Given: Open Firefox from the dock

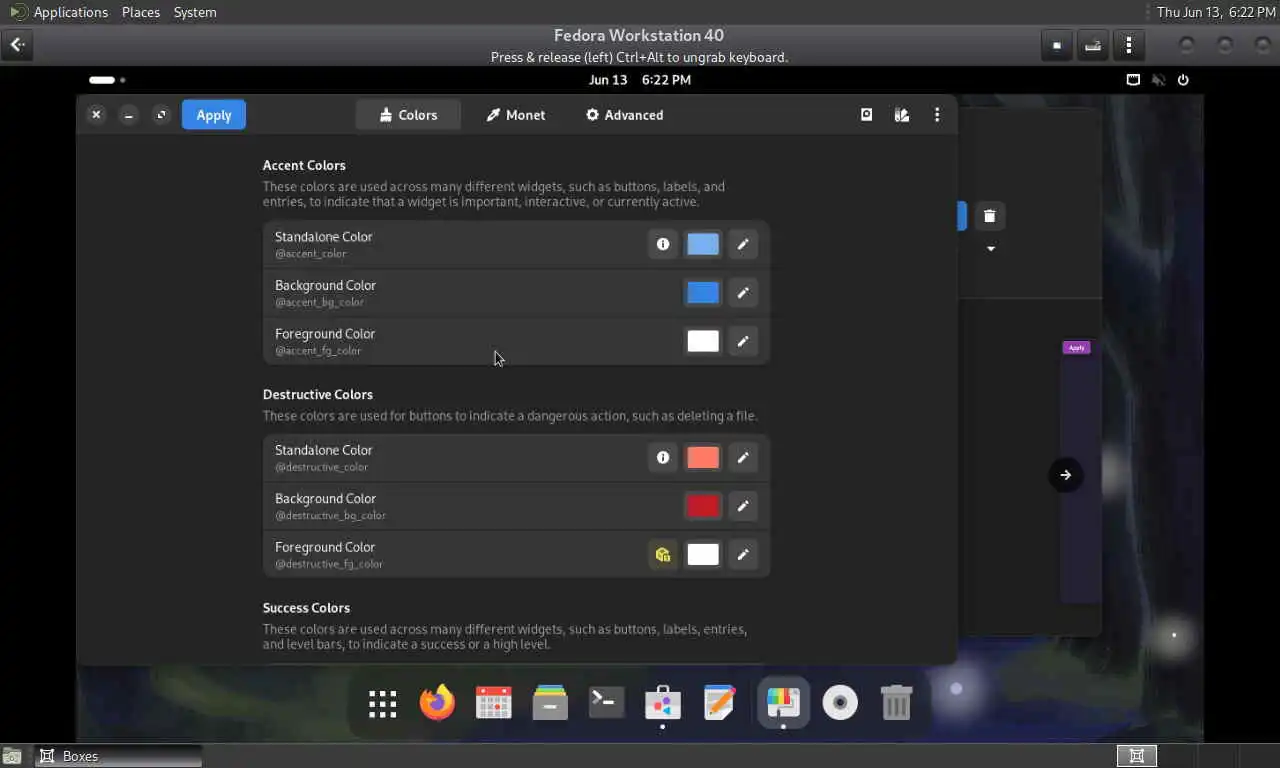Looking at the screenshot, I should point(437,703).
